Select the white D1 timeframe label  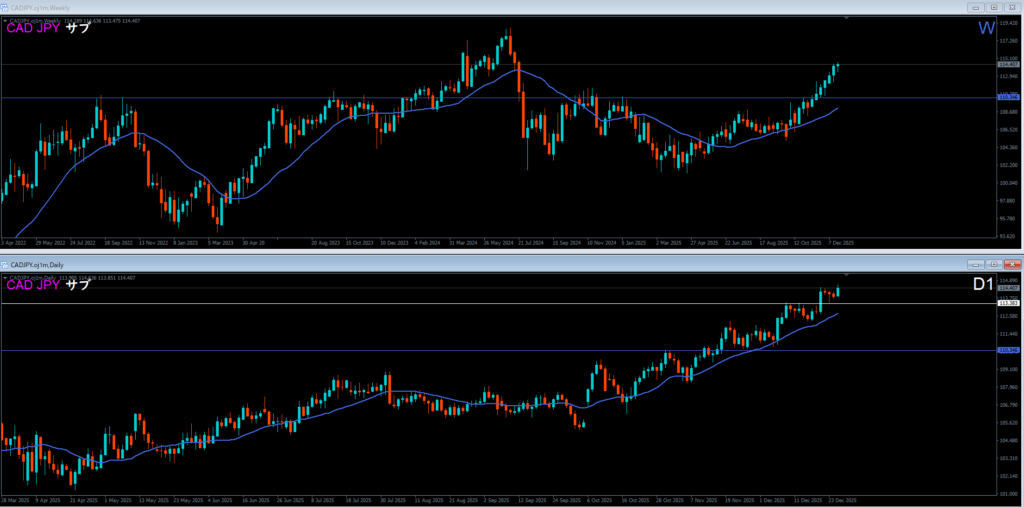point(983,285)
